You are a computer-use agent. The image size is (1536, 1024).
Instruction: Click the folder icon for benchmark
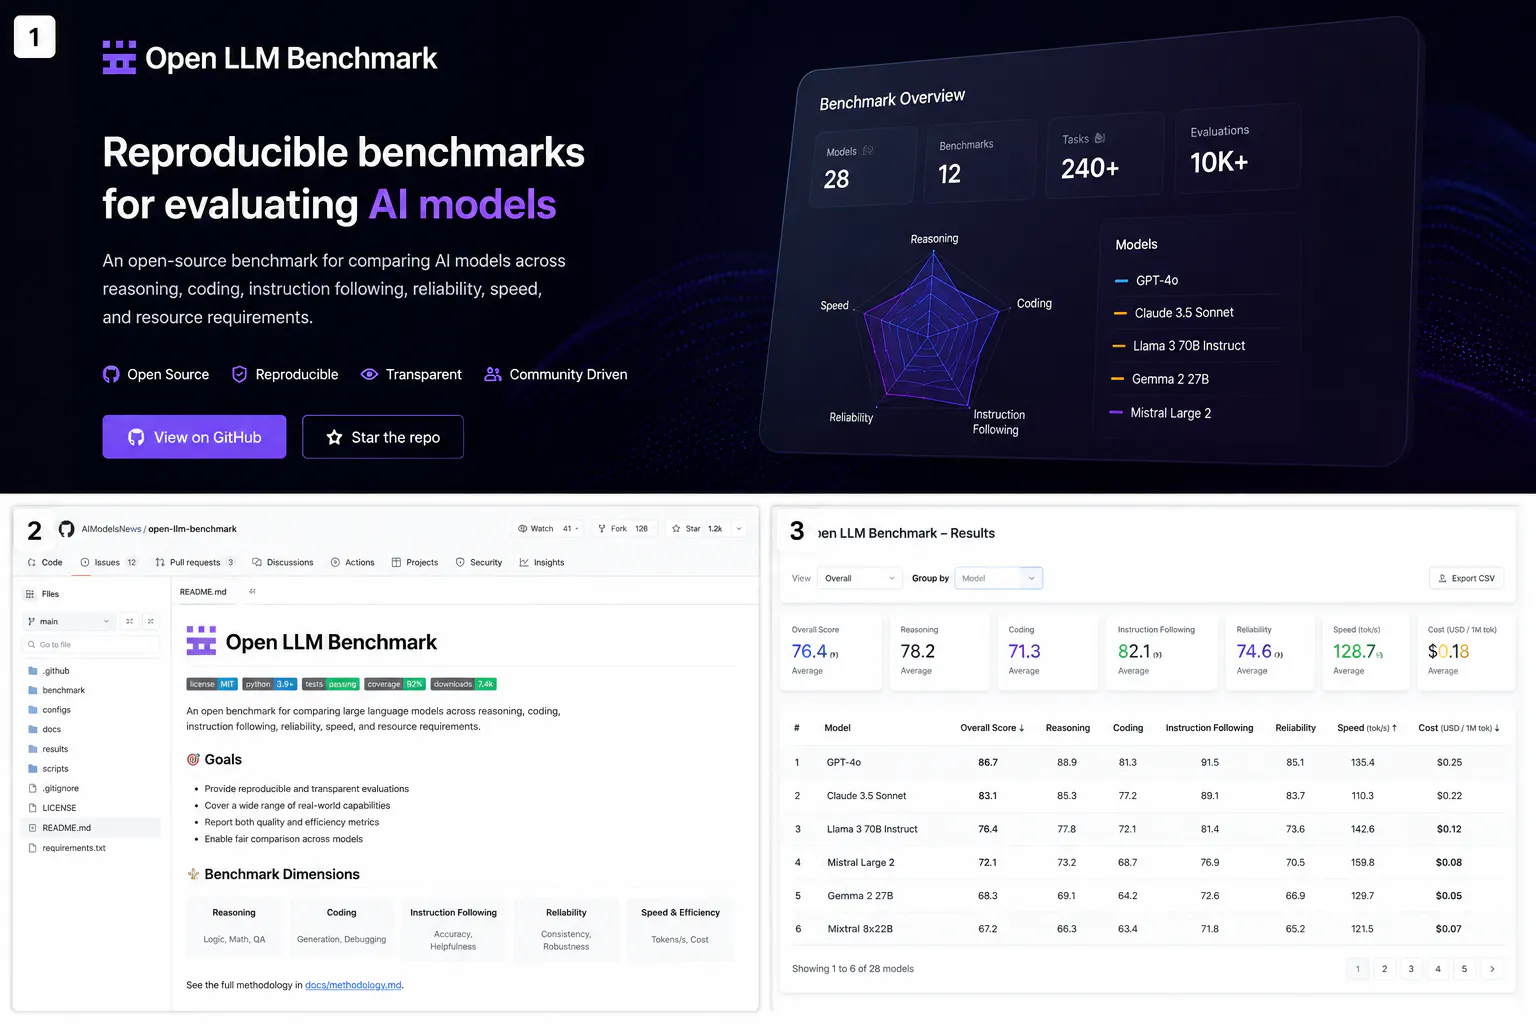[33, 690]
